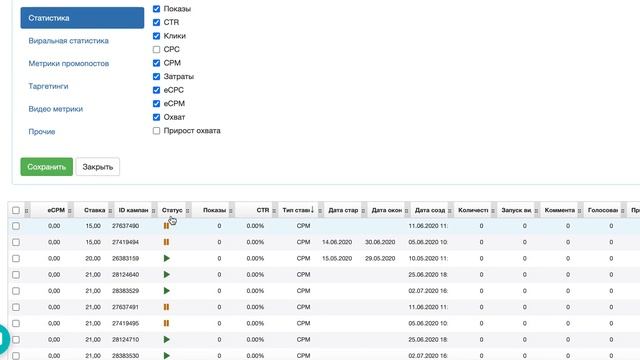Switch to Виральная статистика section
This screenshot has width=640, height=360.
[x=69, y=41]
